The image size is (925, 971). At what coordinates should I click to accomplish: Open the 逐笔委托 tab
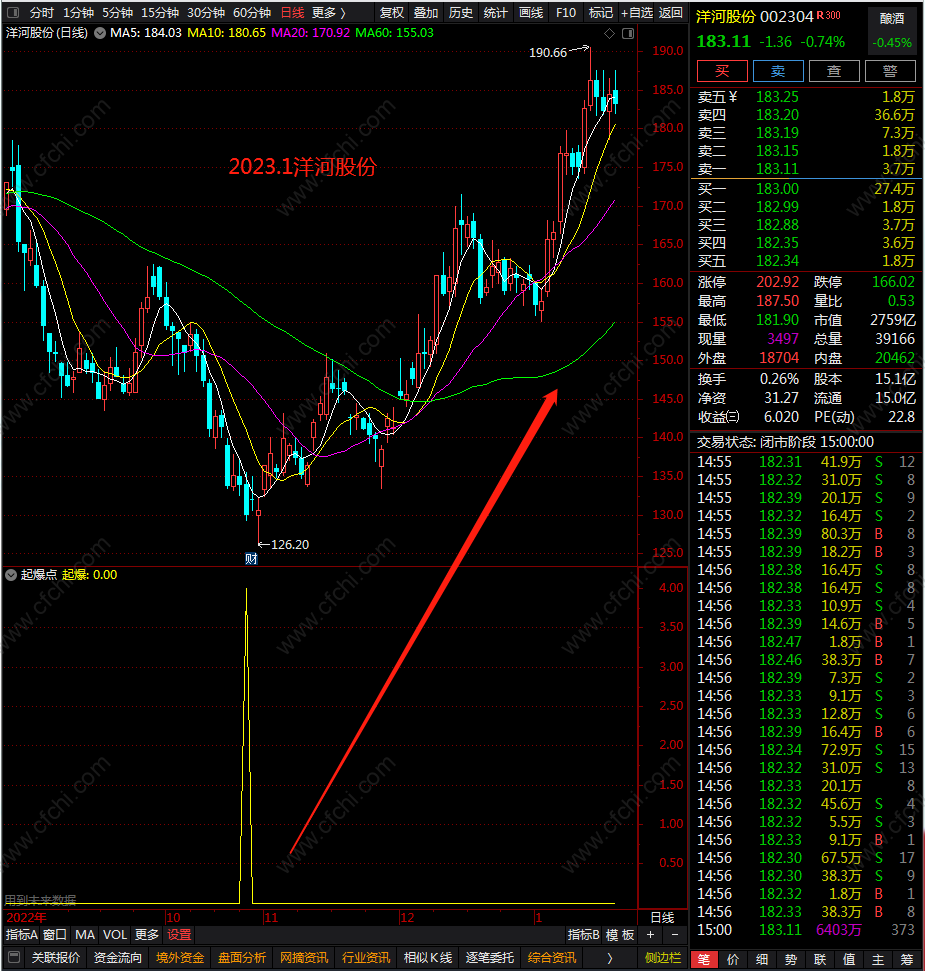[x=490, y=957]
